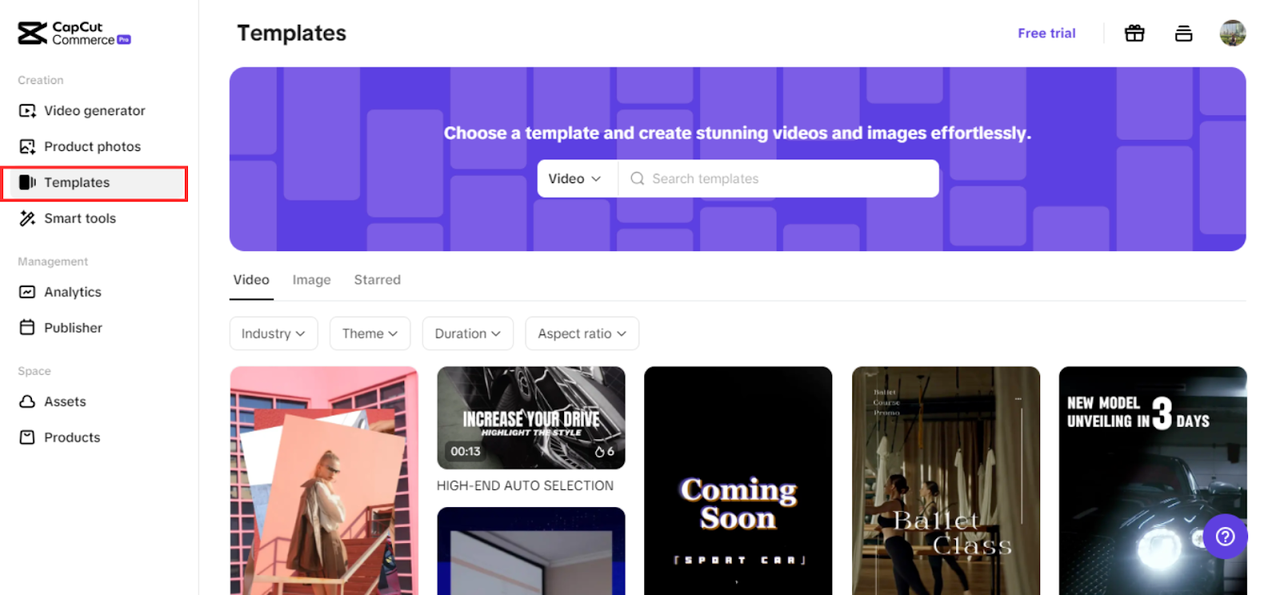Expand the Industry filter dropdown
The image size is (1280, 595).
coord(273,334)
